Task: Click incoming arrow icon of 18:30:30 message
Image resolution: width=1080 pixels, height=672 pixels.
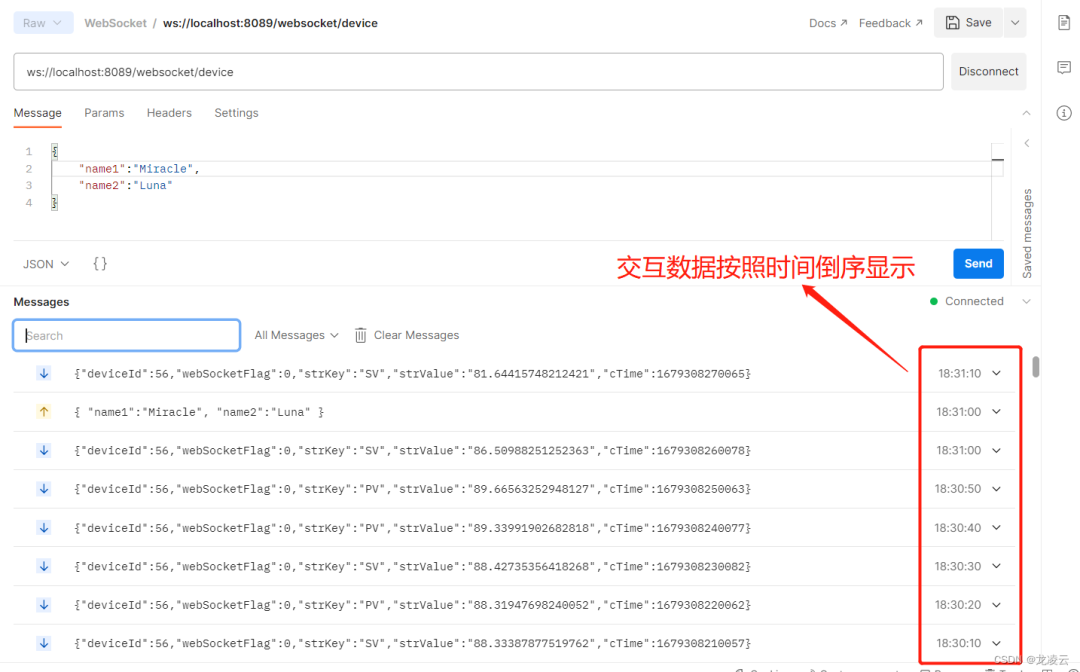Action: (x=44, y=566)
